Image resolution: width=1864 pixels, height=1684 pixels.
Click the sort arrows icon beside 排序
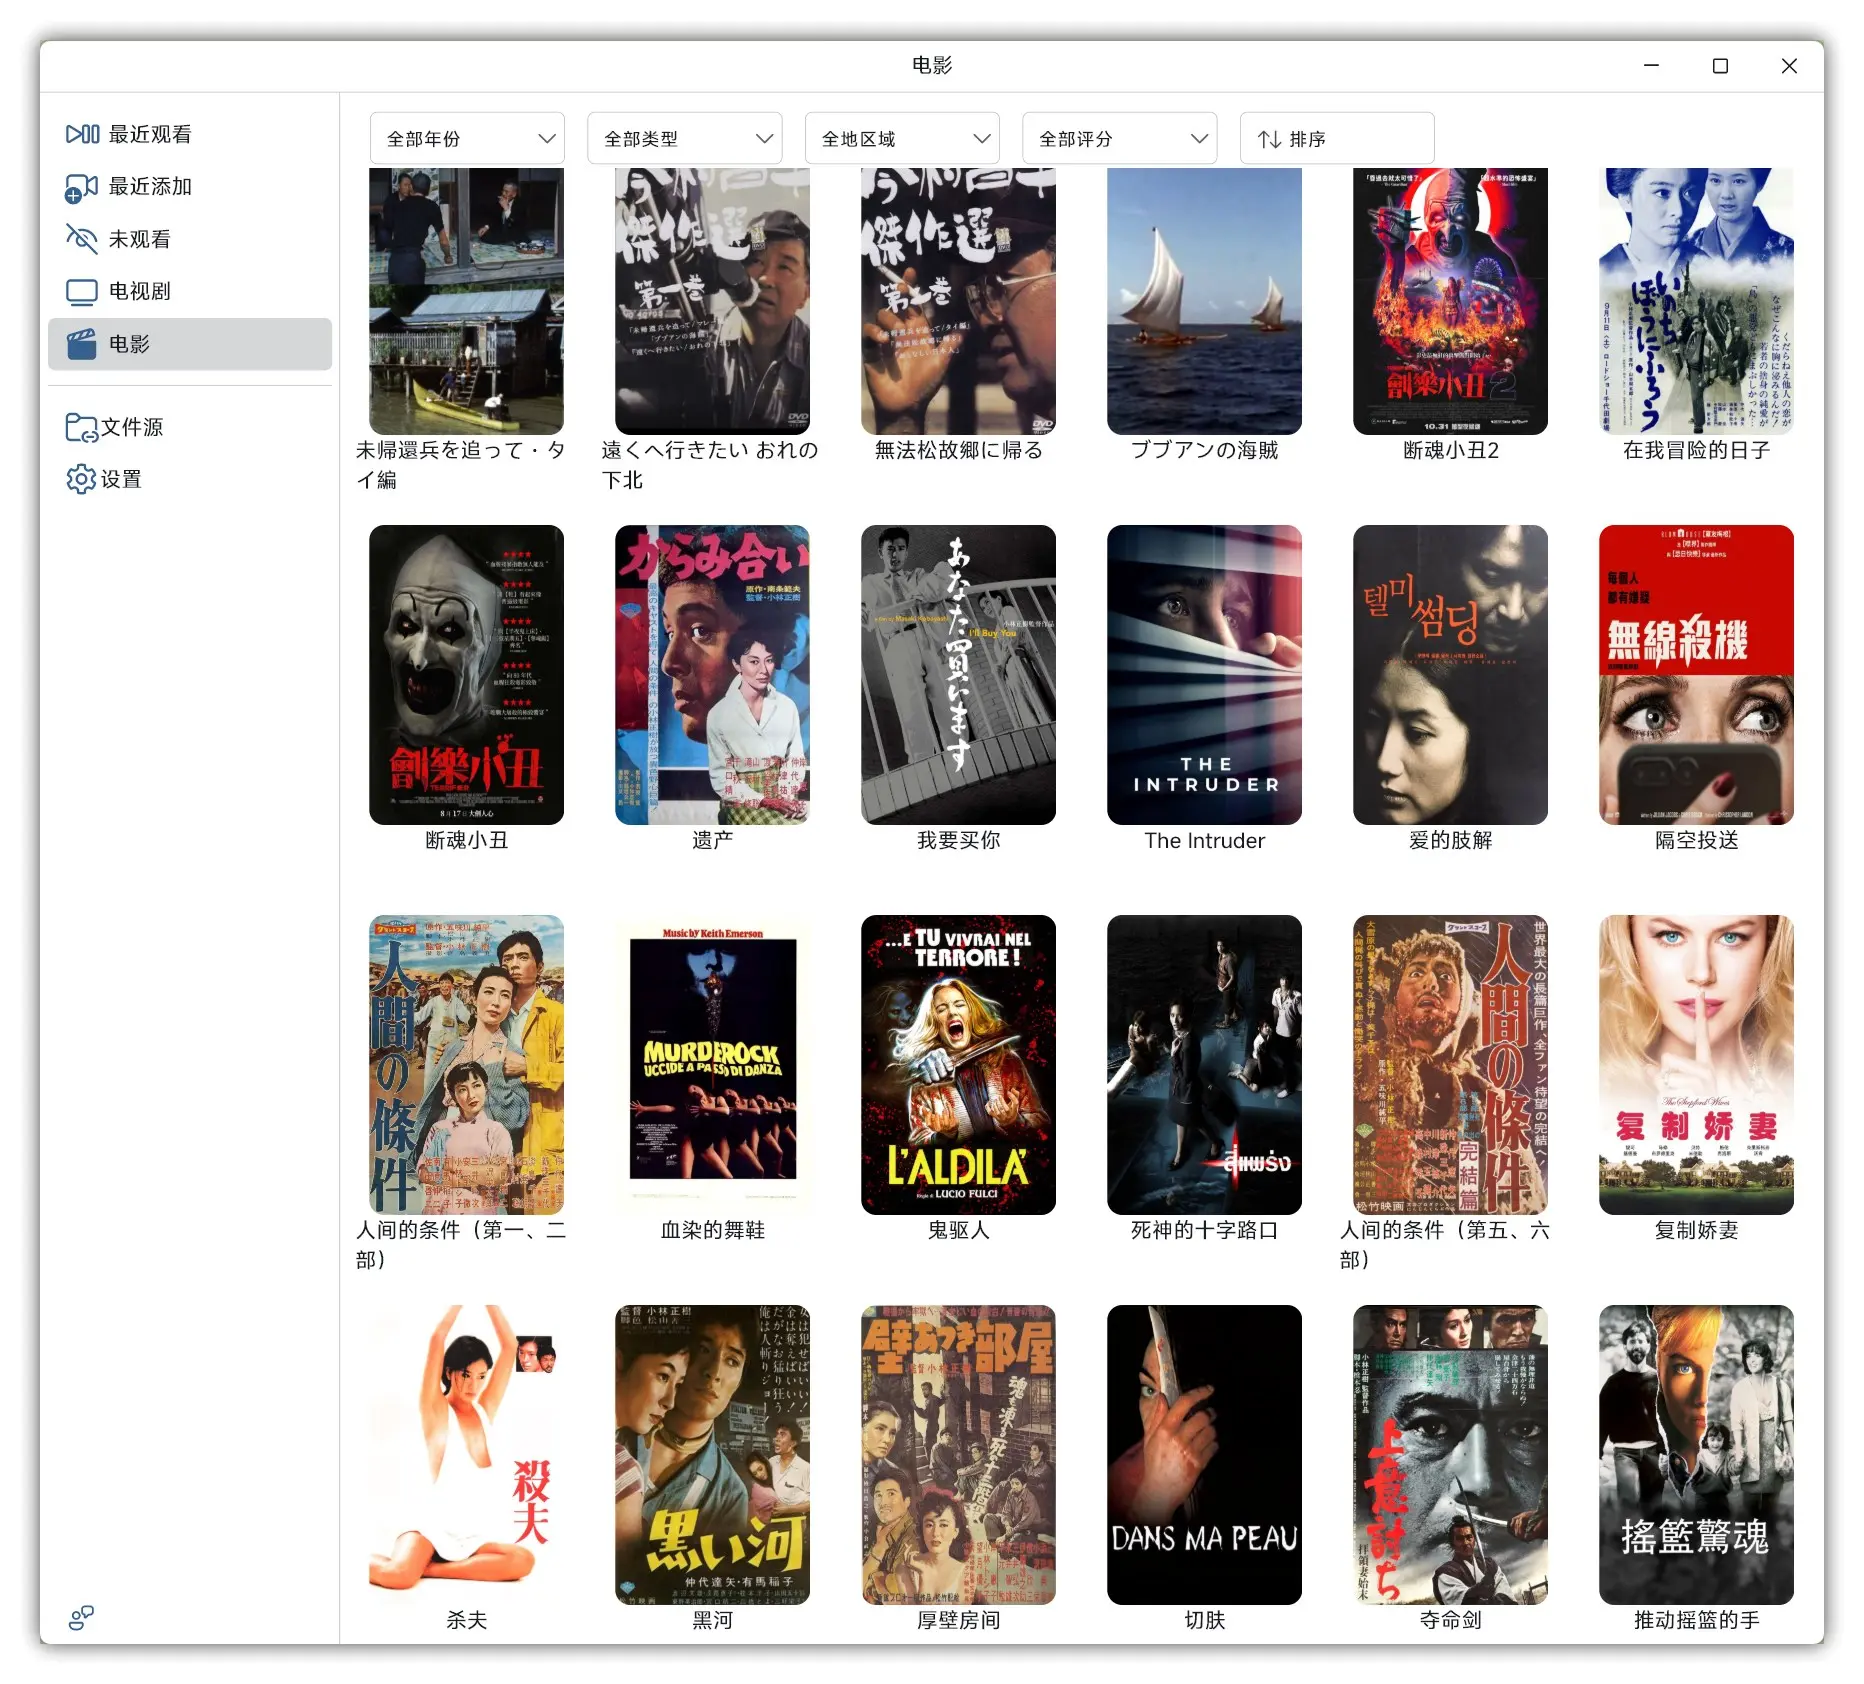[x=1269, y=139]
